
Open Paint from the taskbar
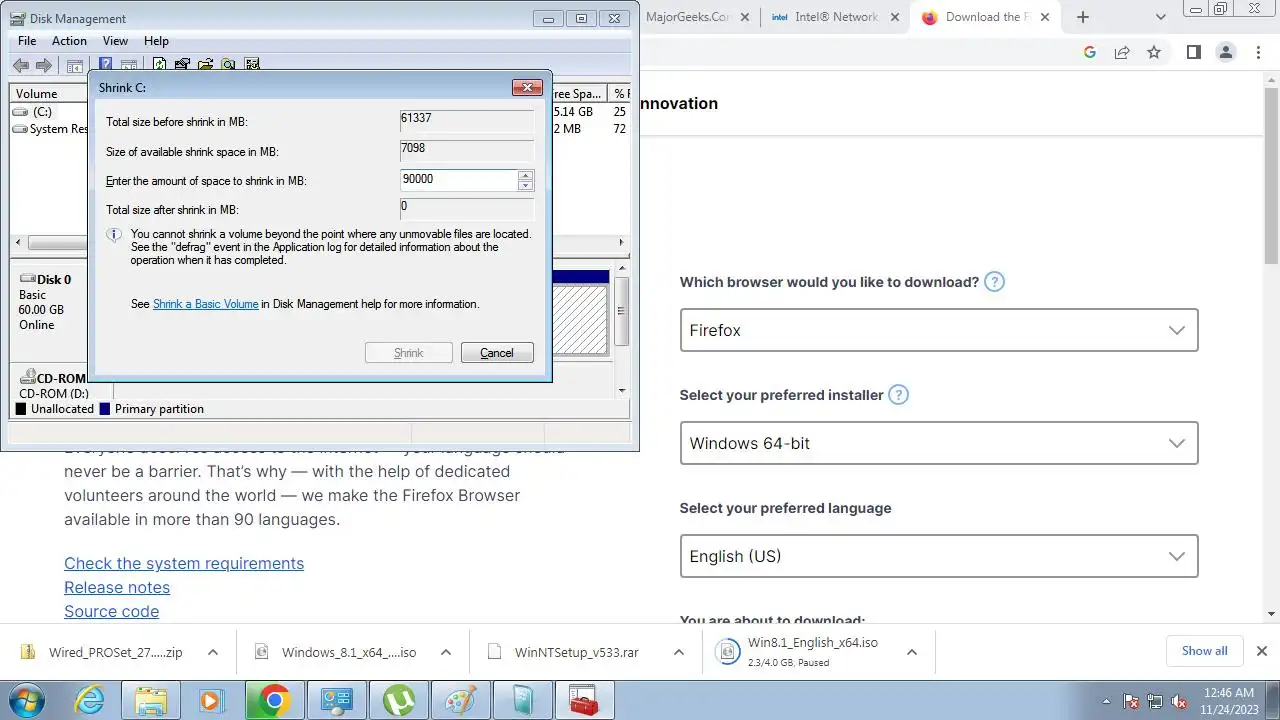[460, 700]
